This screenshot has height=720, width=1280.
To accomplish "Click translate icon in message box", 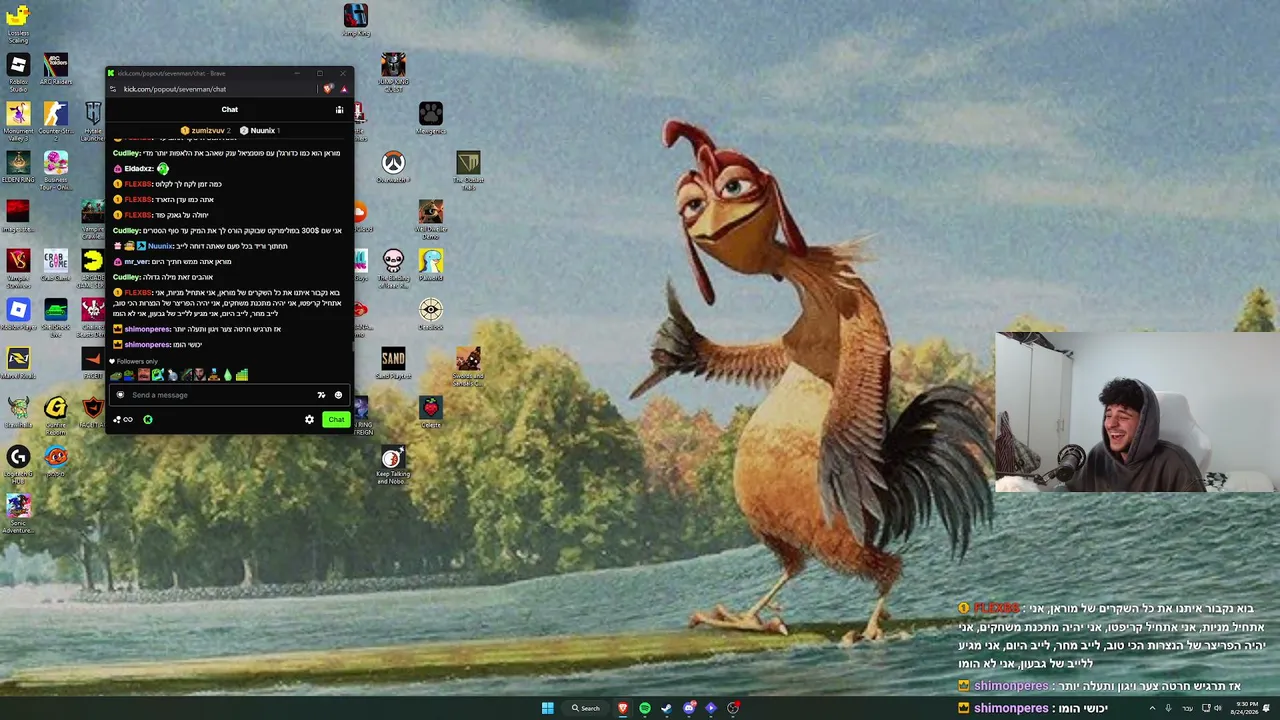I will pyautogui.click(x=321, y=395).
